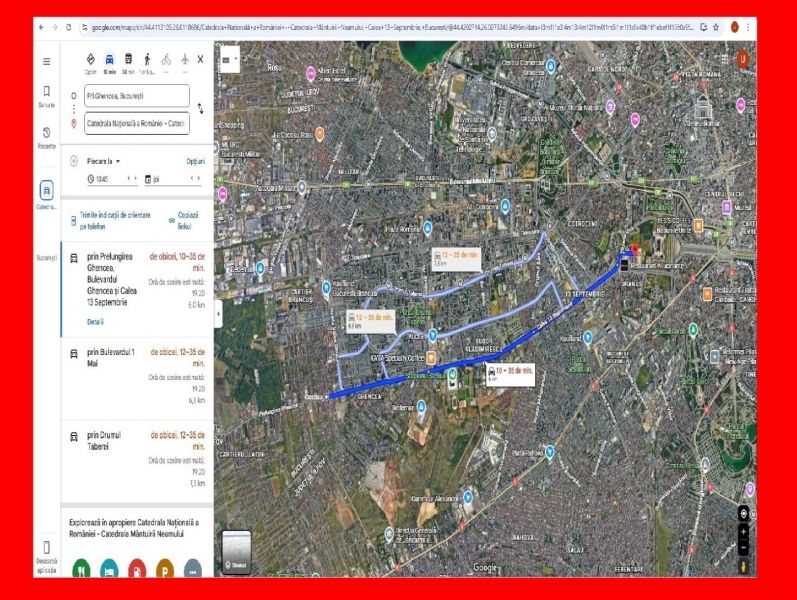
Task: Explore nearby restaurants green icon
Action: click(81, 568)
